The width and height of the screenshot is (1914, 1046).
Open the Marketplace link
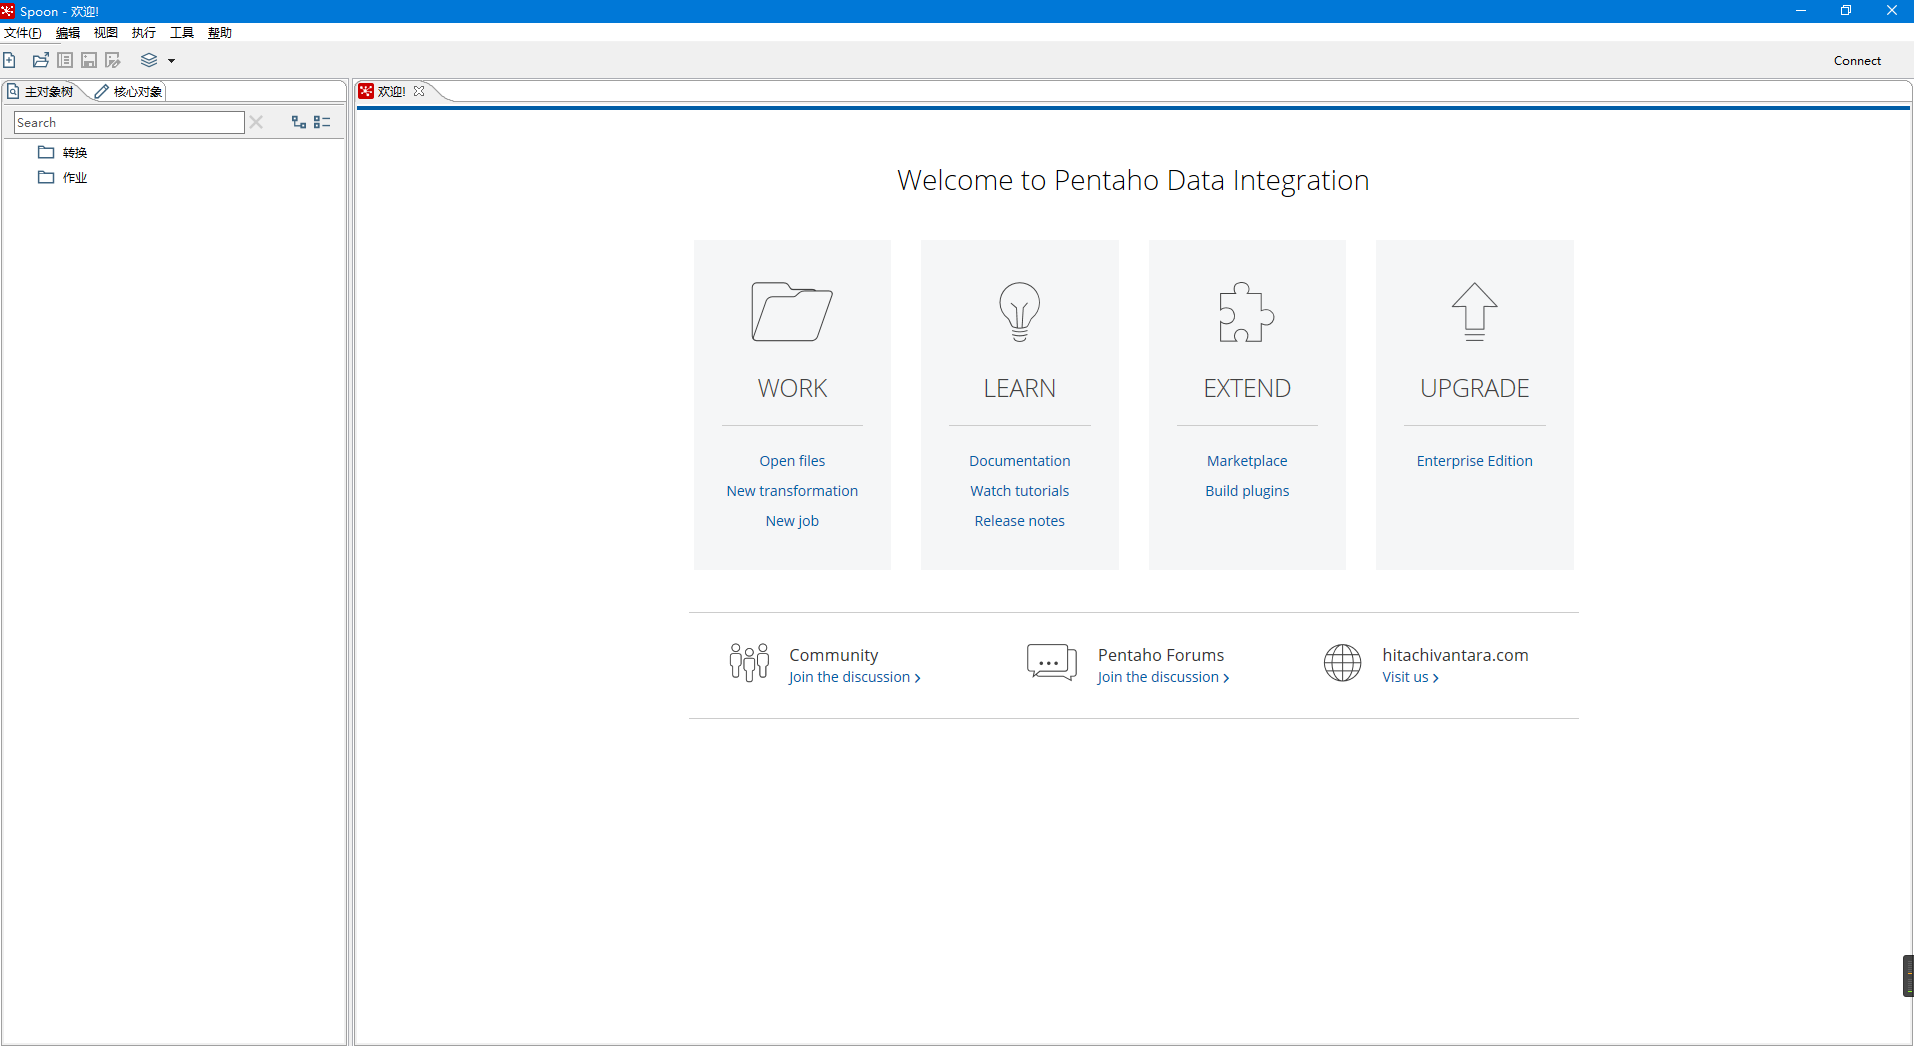click(1247, 461)
